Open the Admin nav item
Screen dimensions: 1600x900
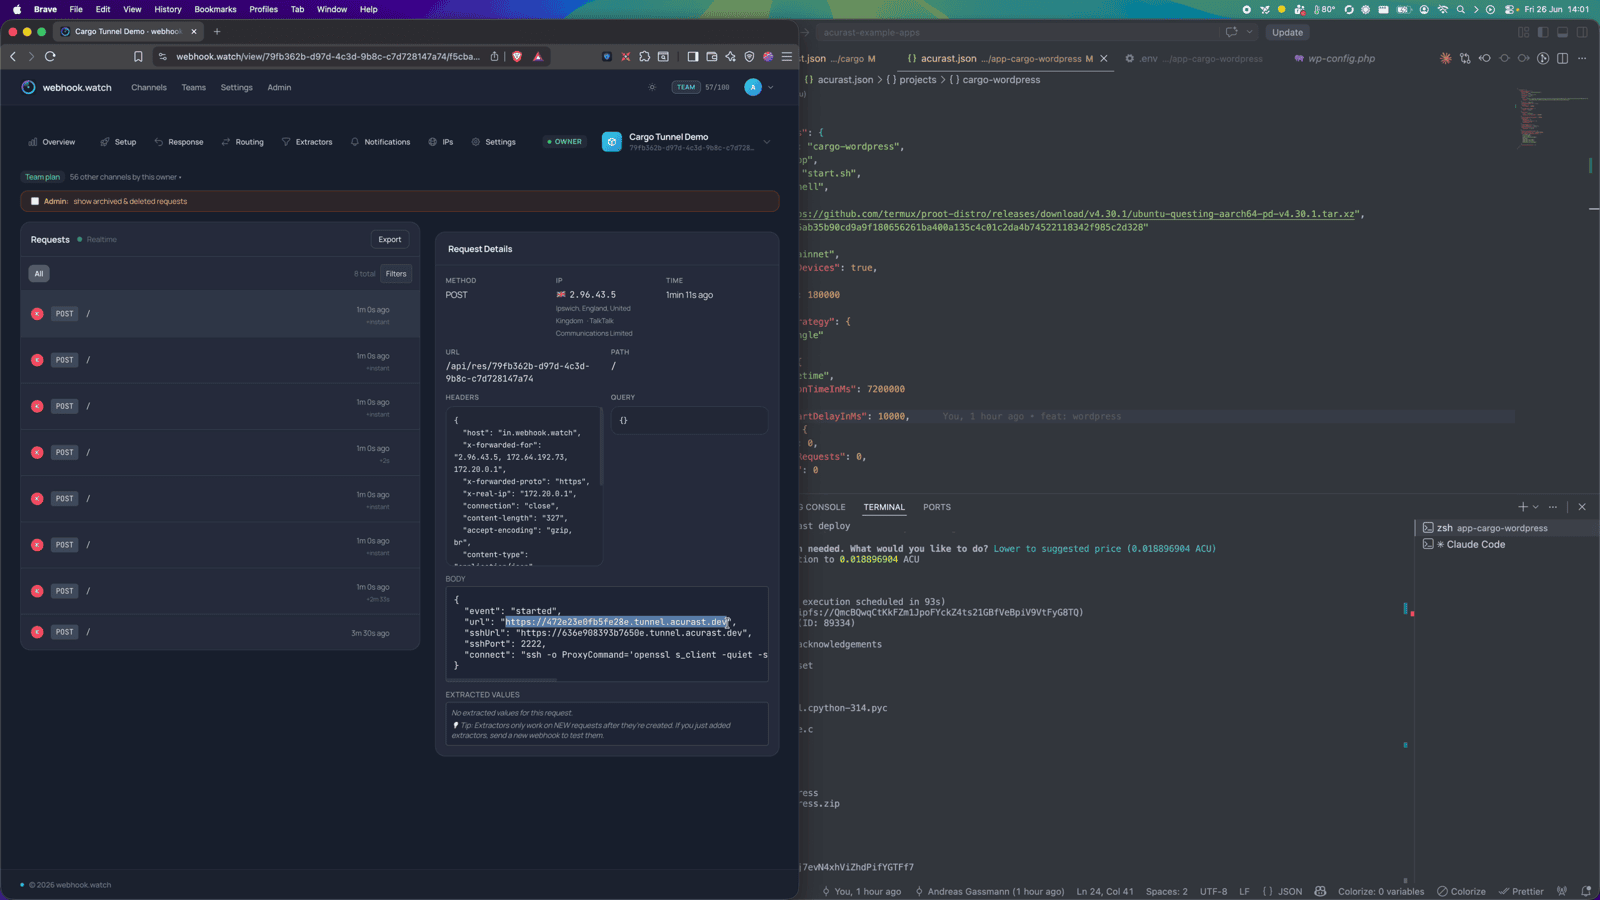(279, 87)
